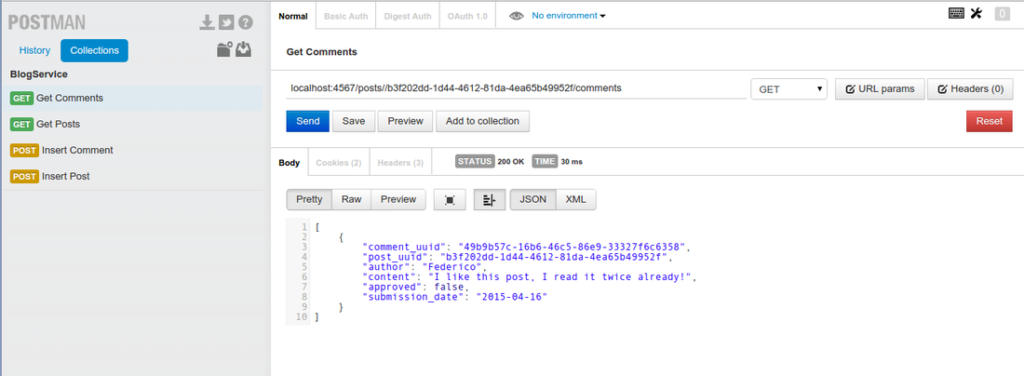Switch to Basic Auth tab
1024x376 pixels.
tap(346, 16)
